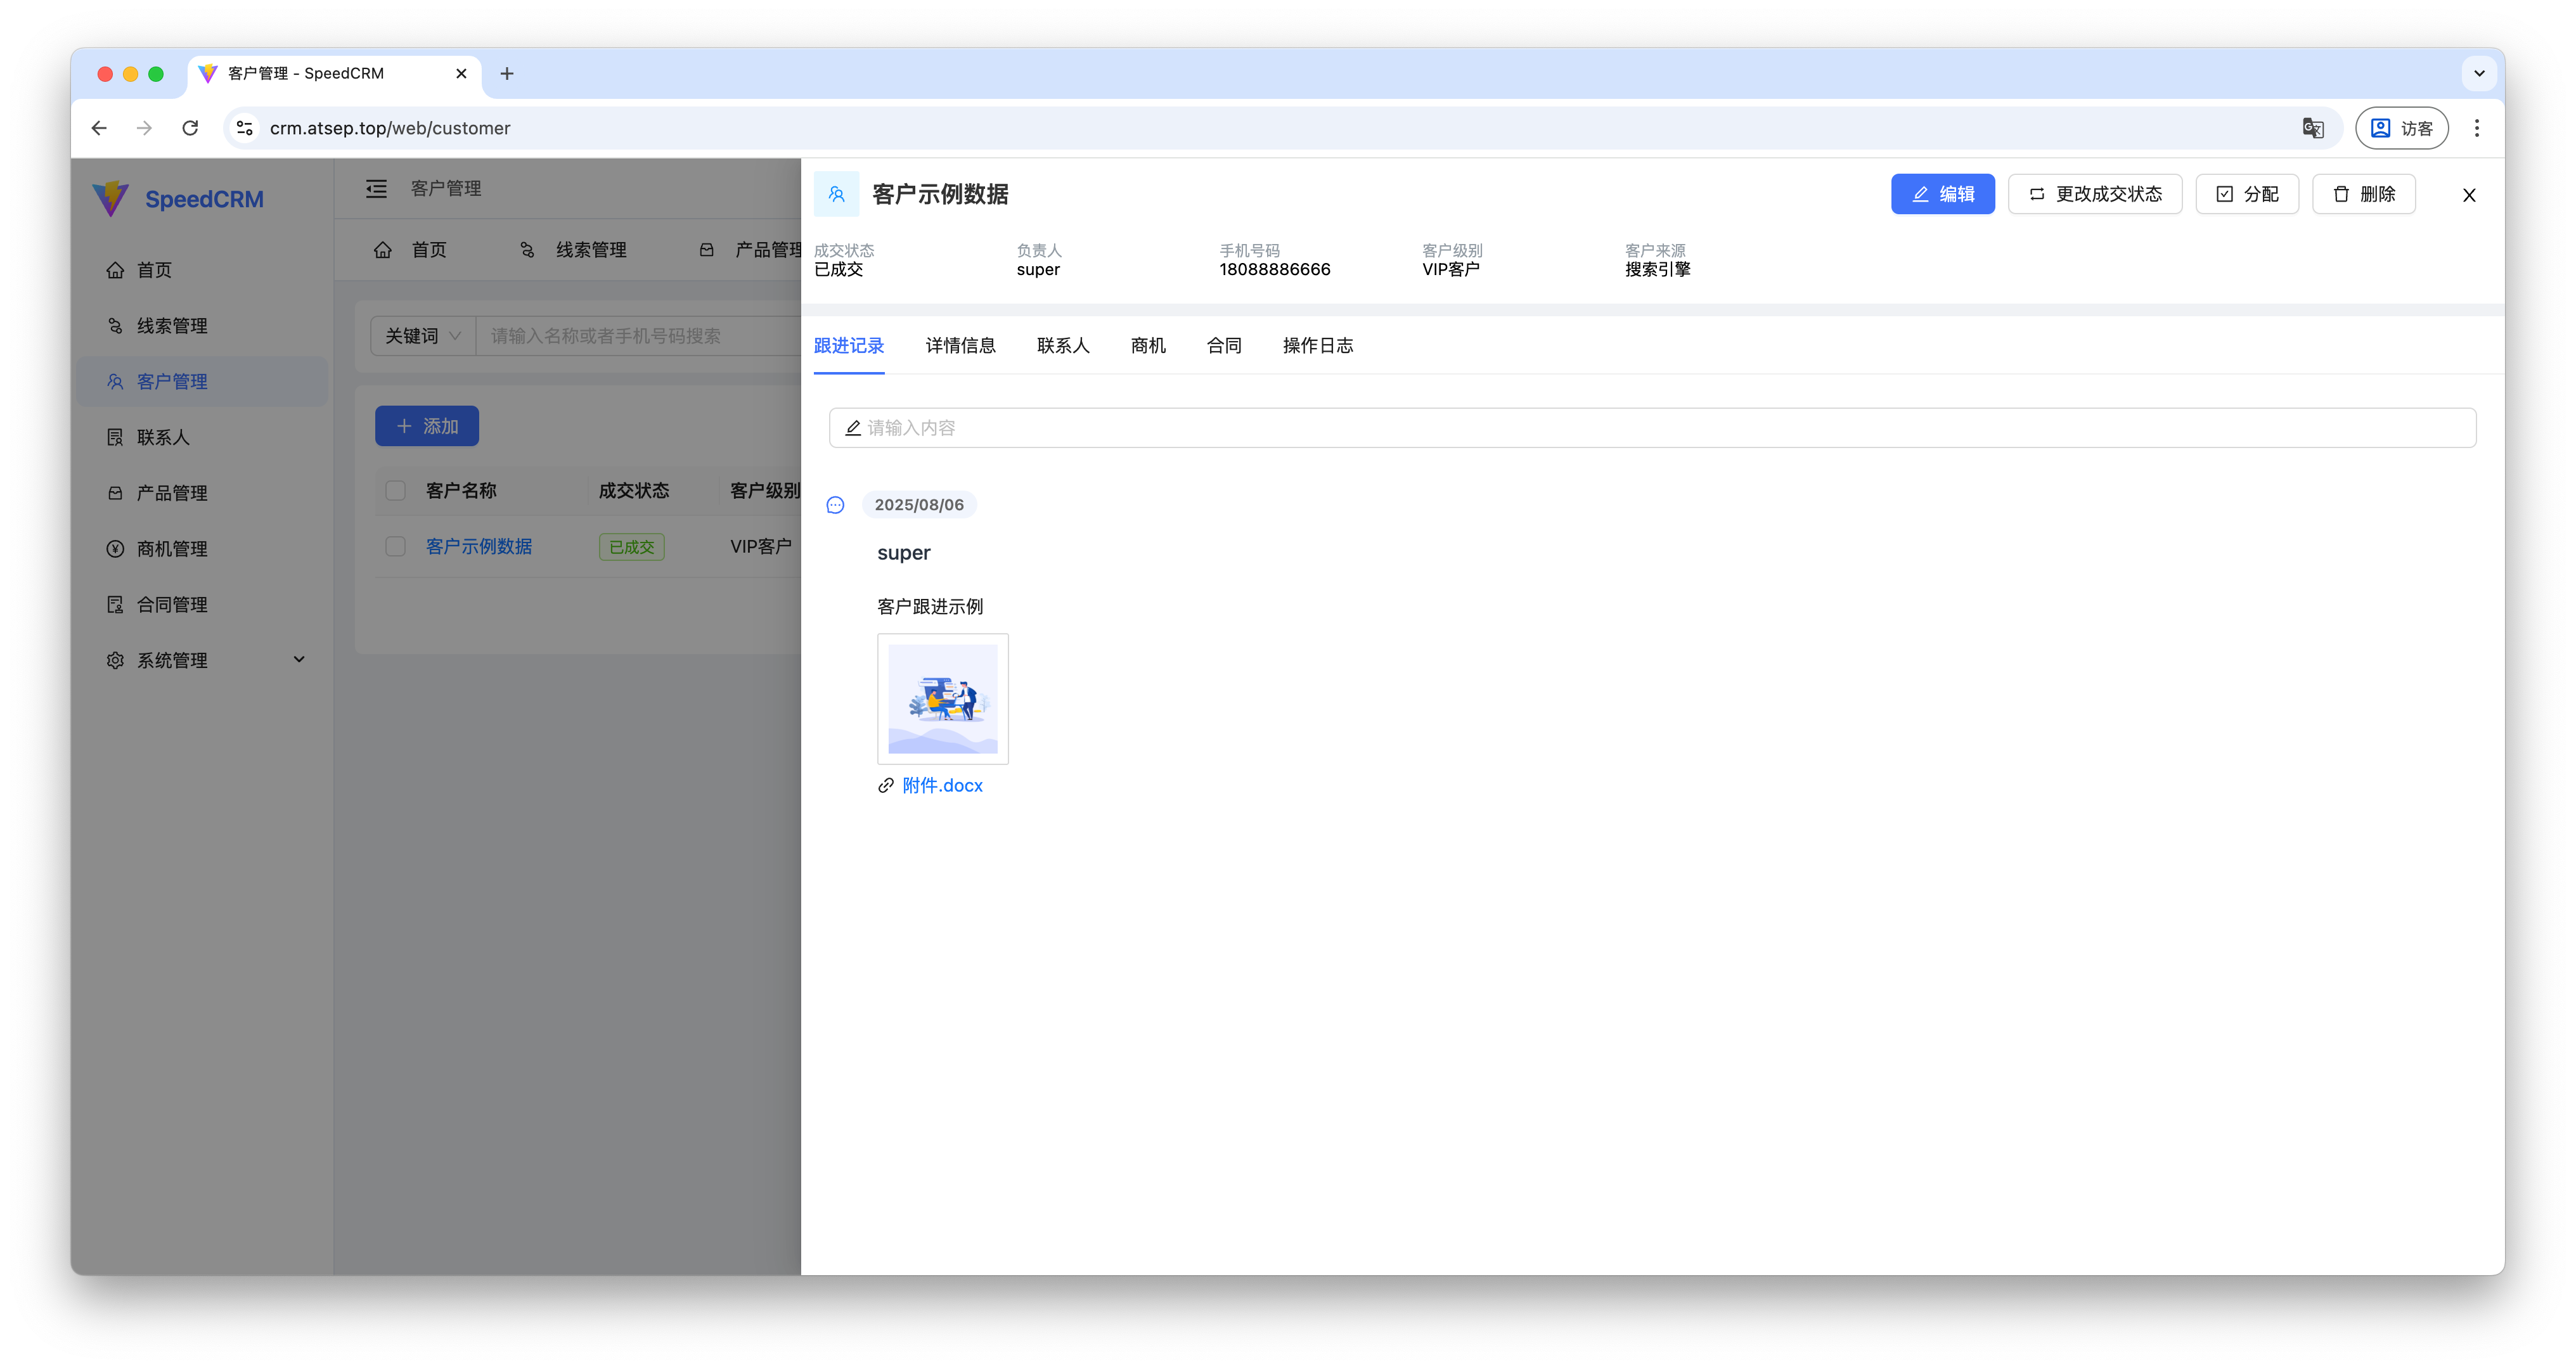Click the customer avatar icon beside 客户示例数据
The width and height of the screenshot is (2576, 1369).
[x=836, y=194]
